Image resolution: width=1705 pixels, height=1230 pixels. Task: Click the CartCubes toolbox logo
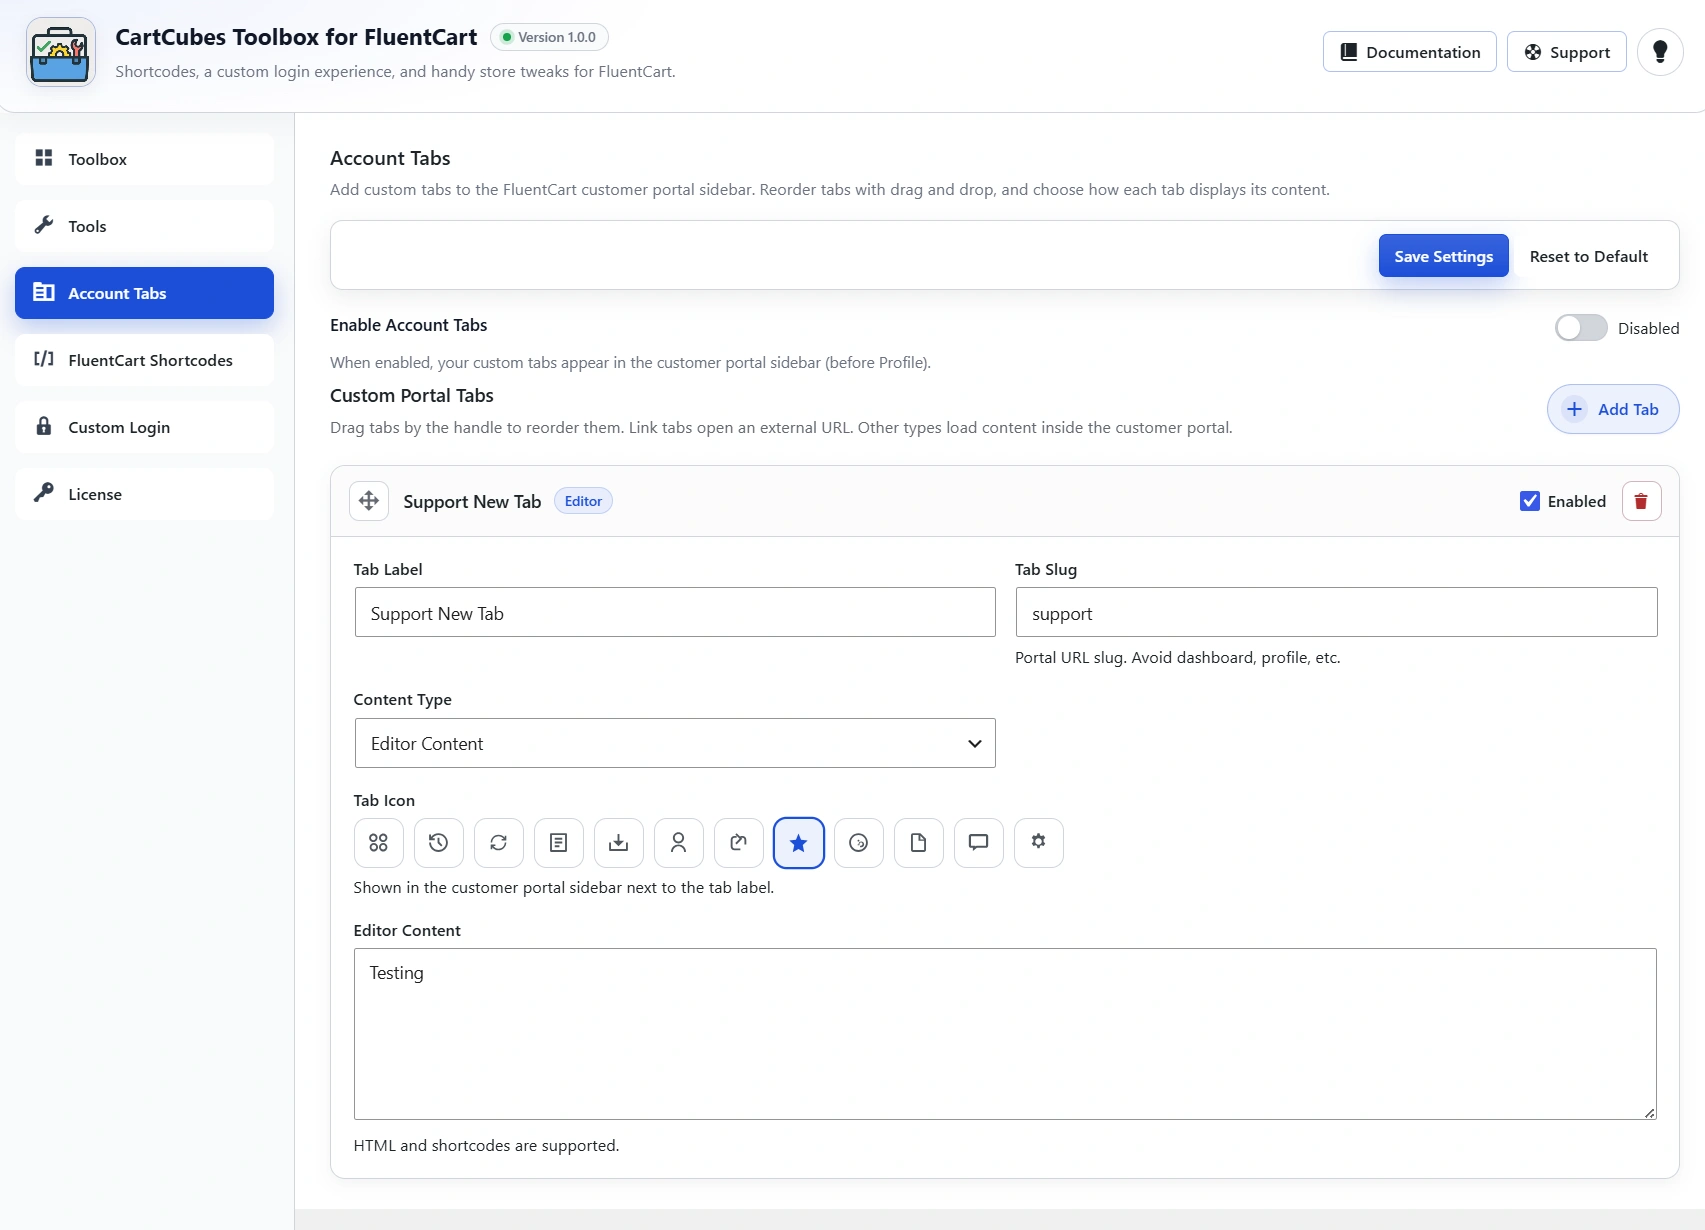[60, 52]
